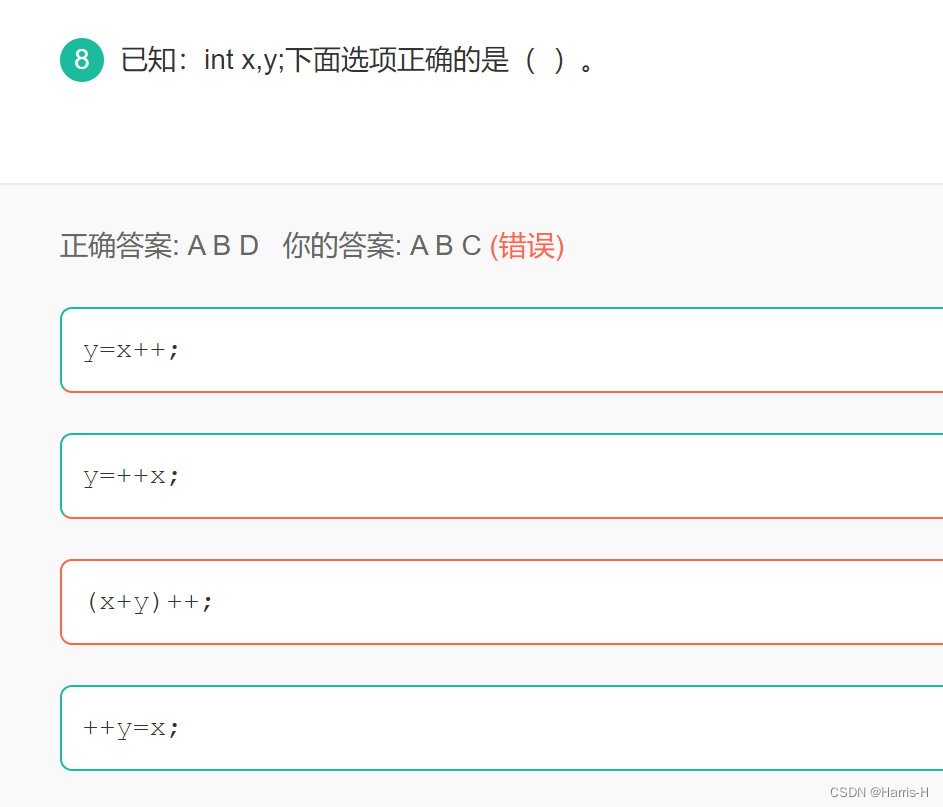Click the green border of option A
The image size is (943, 807).
(x=63, y=350)
